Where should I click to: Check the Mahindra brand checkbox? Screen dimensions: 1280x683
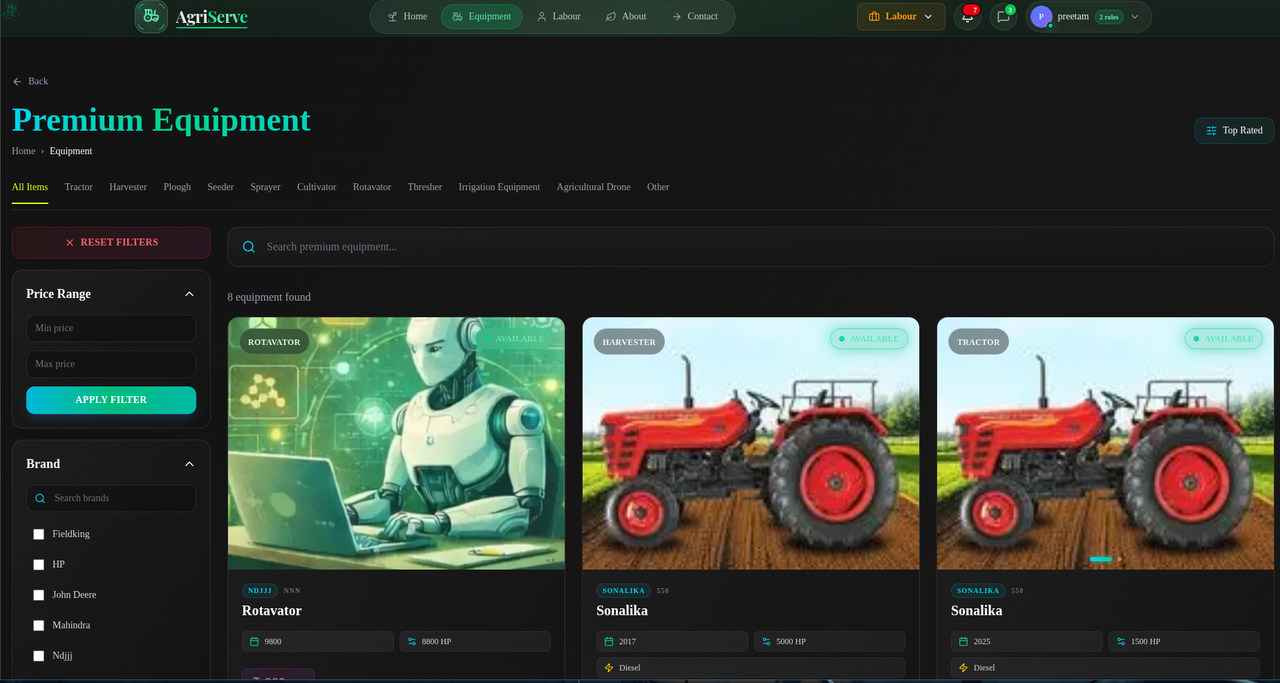[x=39, y=626]
